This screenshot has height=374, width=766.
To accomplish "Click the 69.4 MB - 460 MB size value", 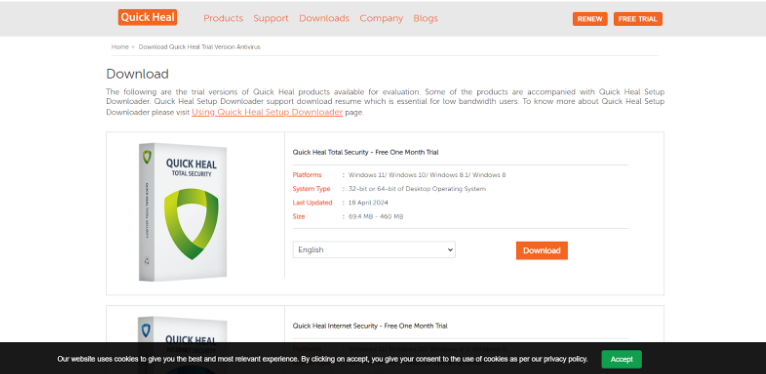I will click(x=376, y=216).
